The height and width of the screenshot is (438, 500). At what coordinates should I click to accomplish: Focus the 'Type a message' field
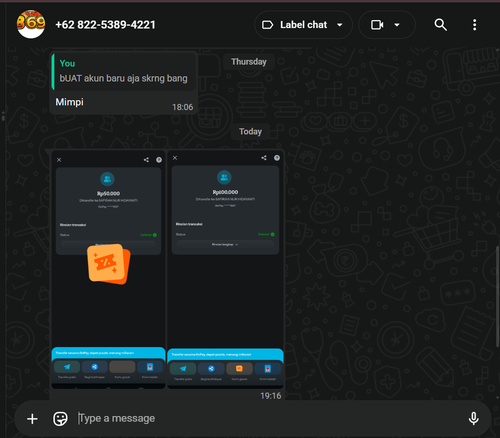[267, 418]
